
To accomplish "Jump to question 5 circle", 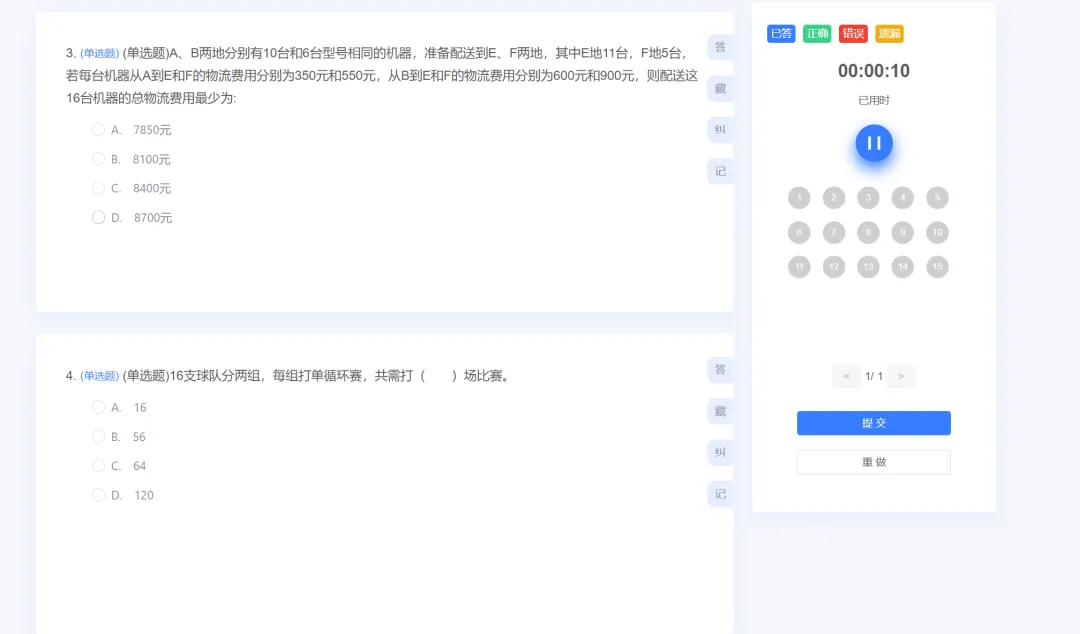I will 937,198.
